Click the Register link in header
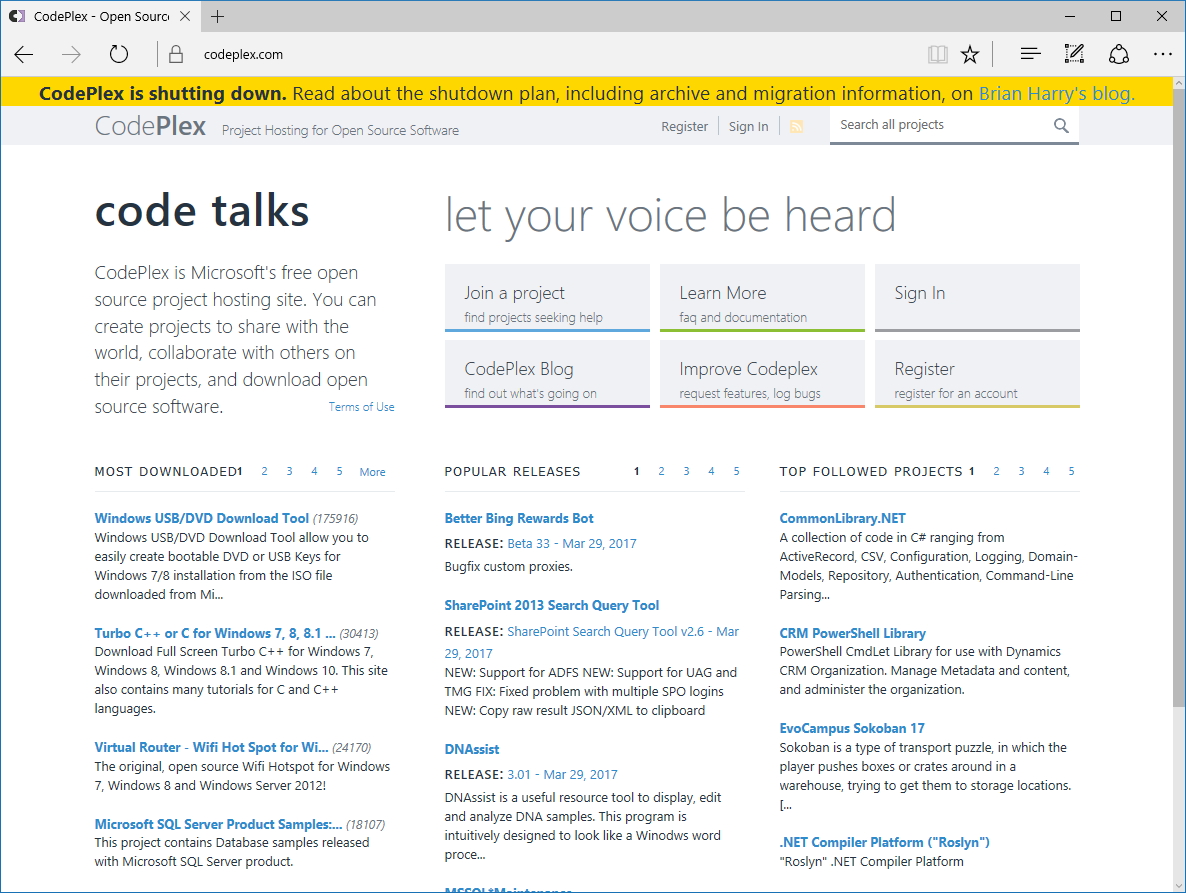The height and width of the screenshot is (893, 1186). 685,126
